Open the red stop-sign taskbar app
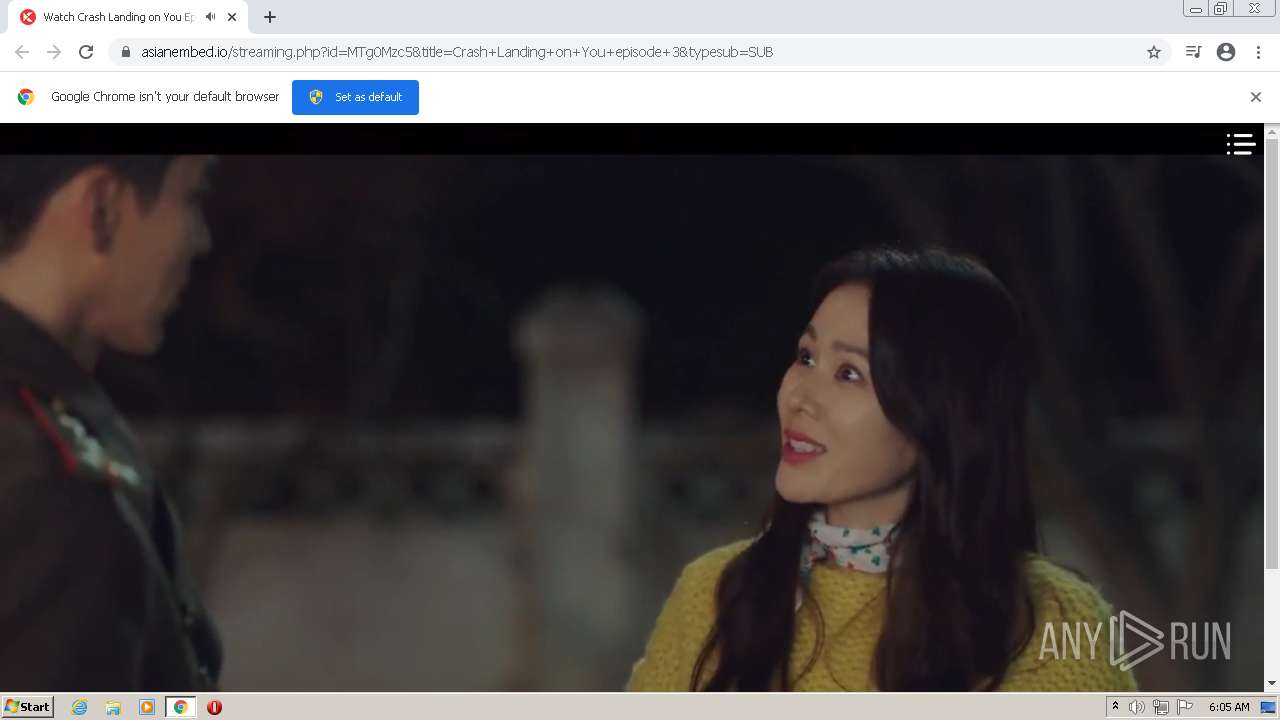 click(214, 707)
